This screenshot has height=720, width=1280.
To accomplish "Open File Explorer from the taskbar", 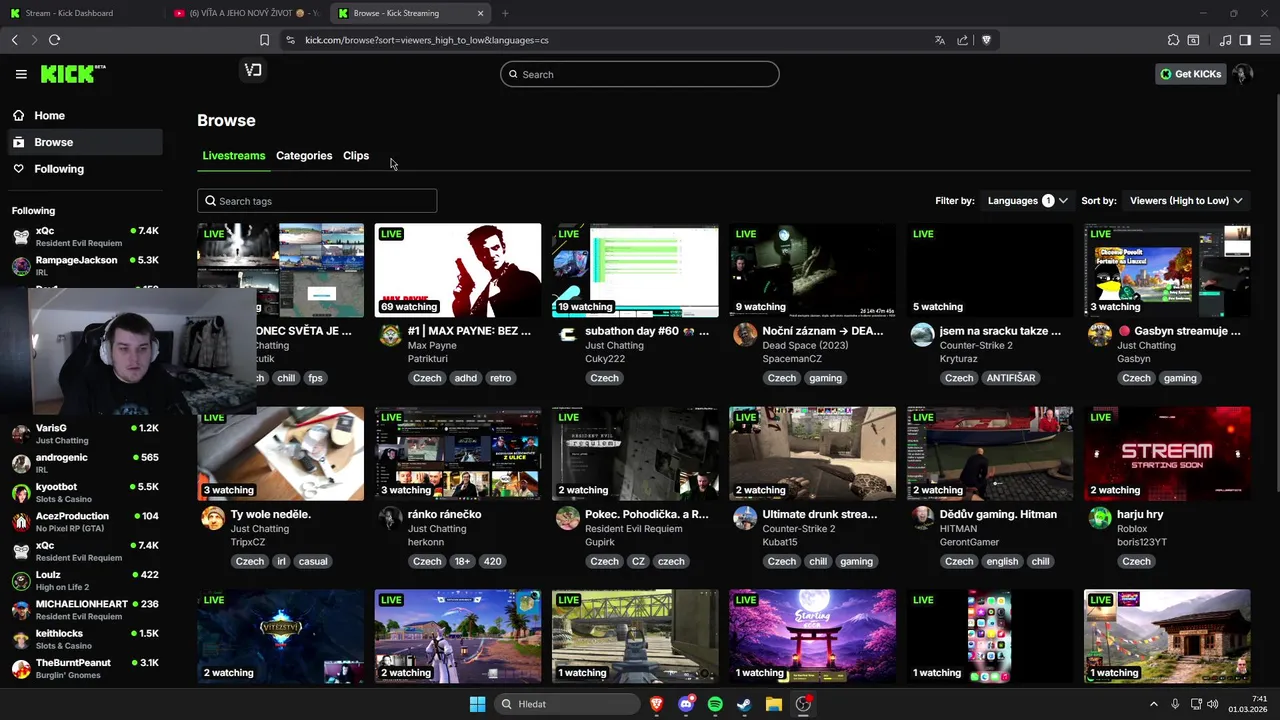I will pyautogui.click(x=773, y=704).
